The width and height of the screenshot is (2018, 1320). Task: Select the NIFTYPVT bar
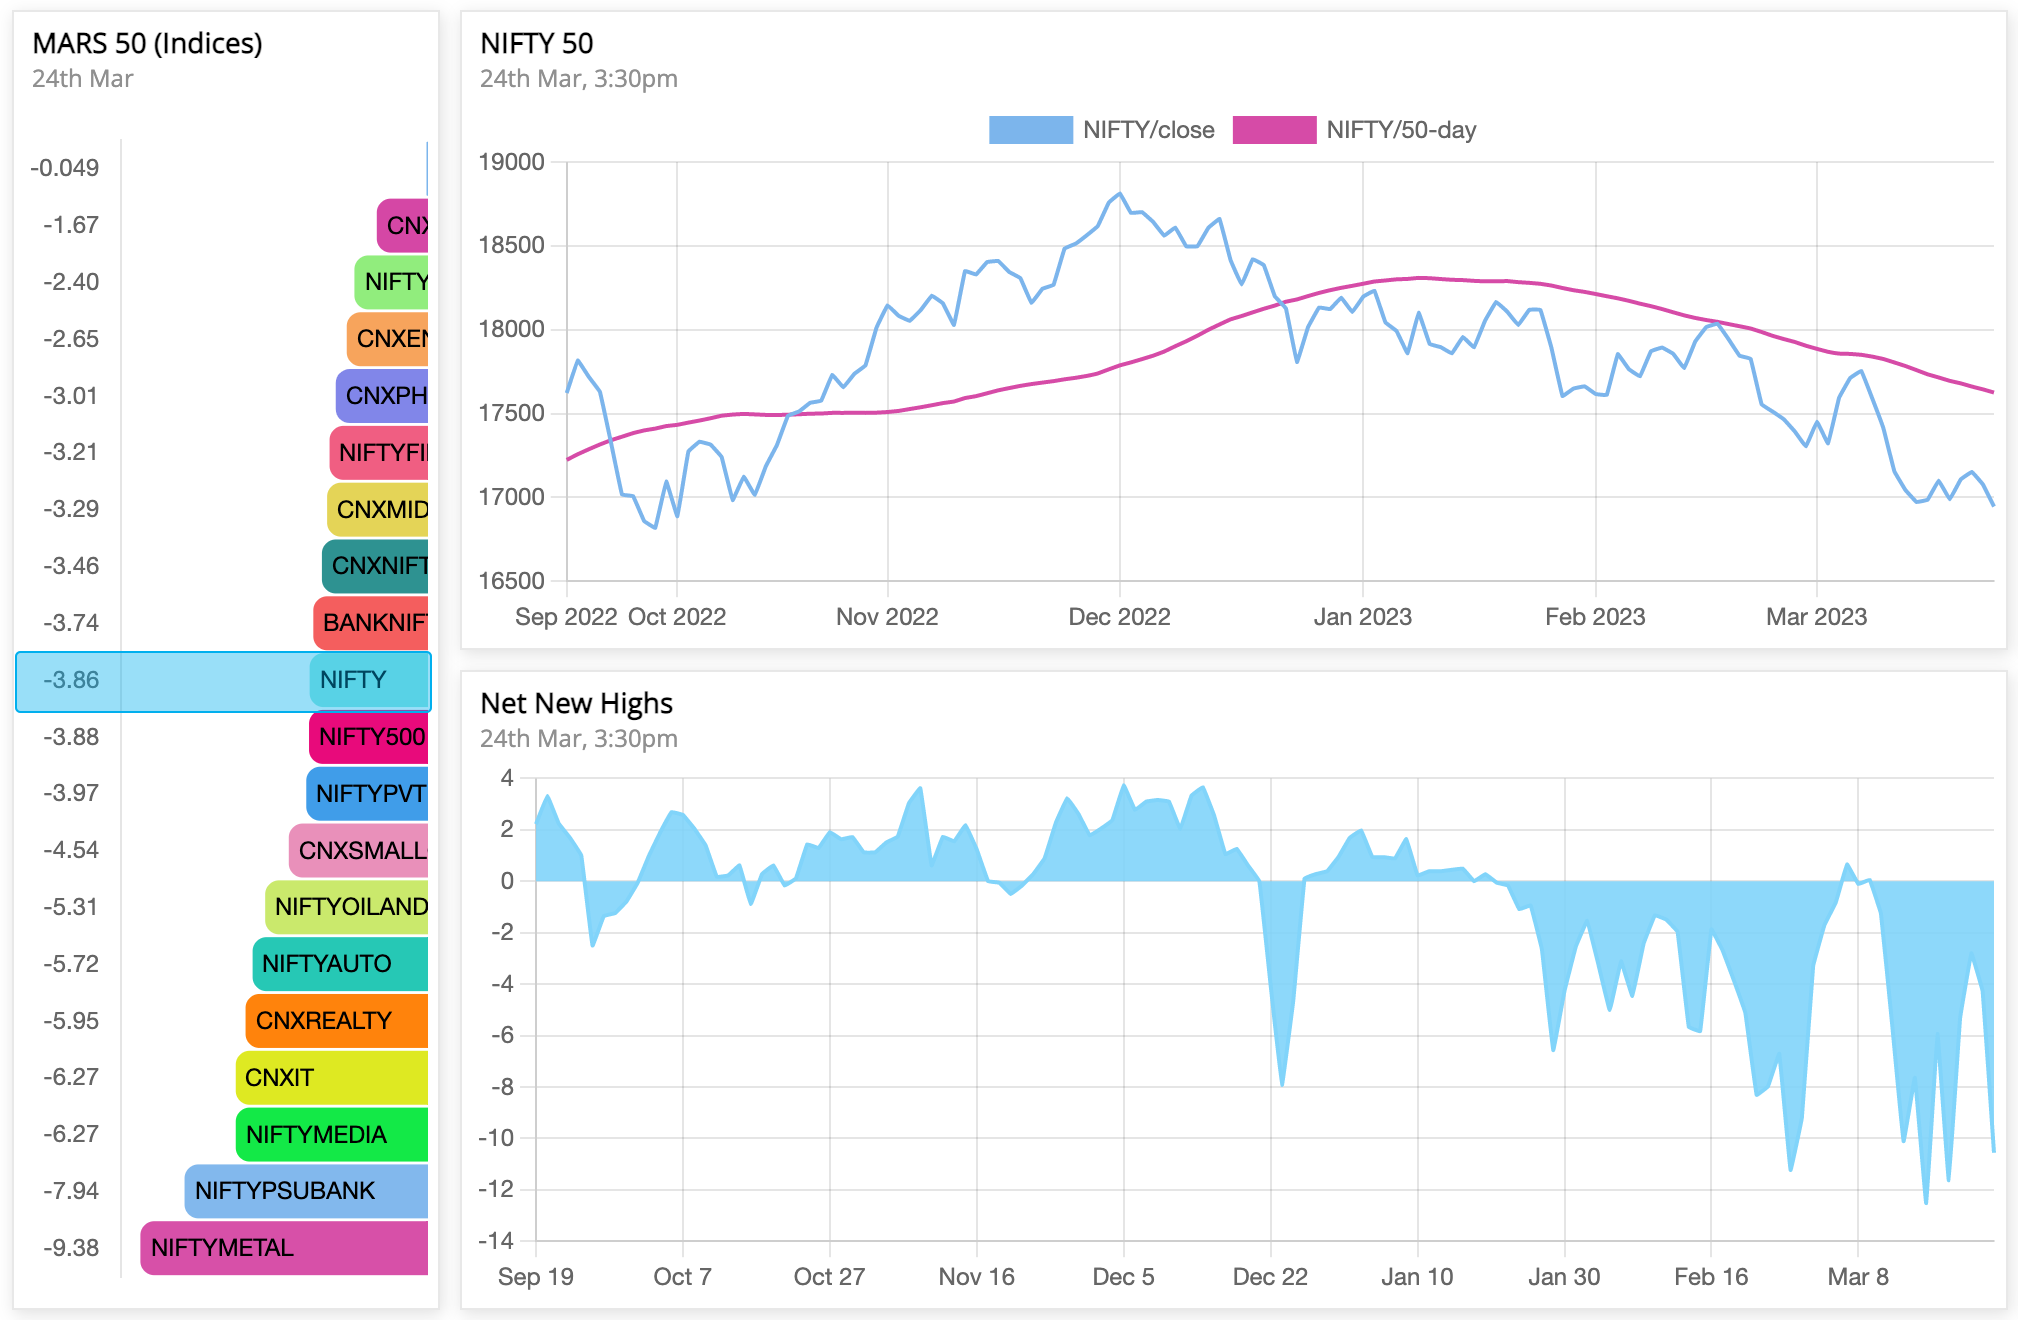[367, 793]
